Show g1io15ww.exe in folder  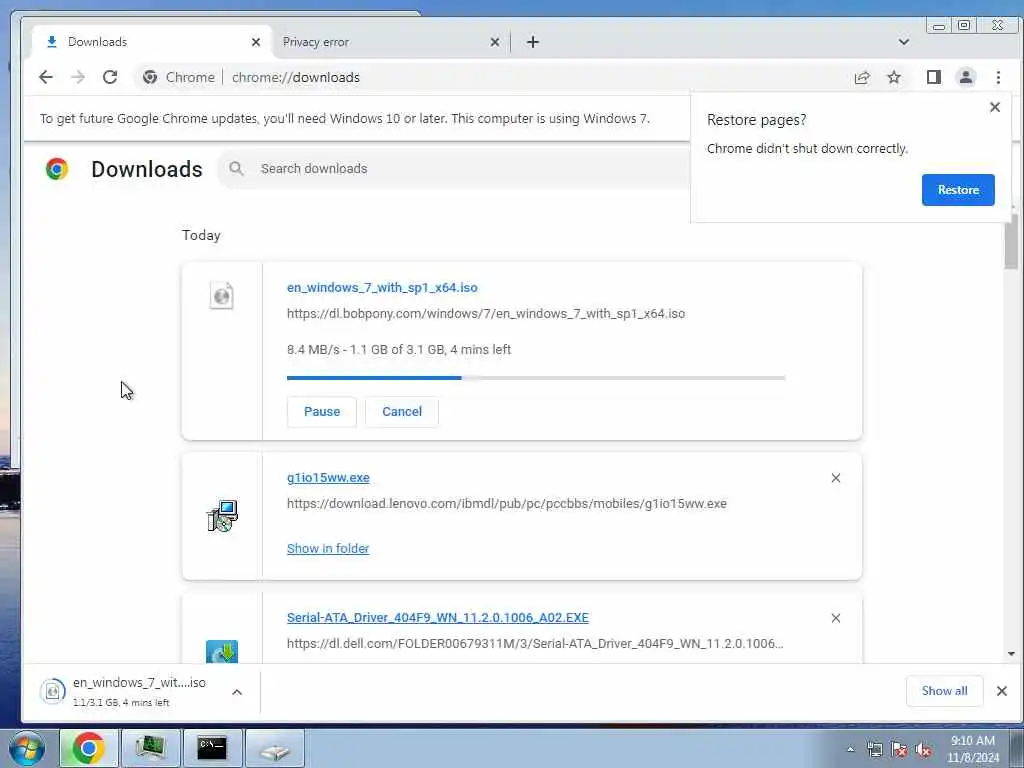tap(328, 549)
